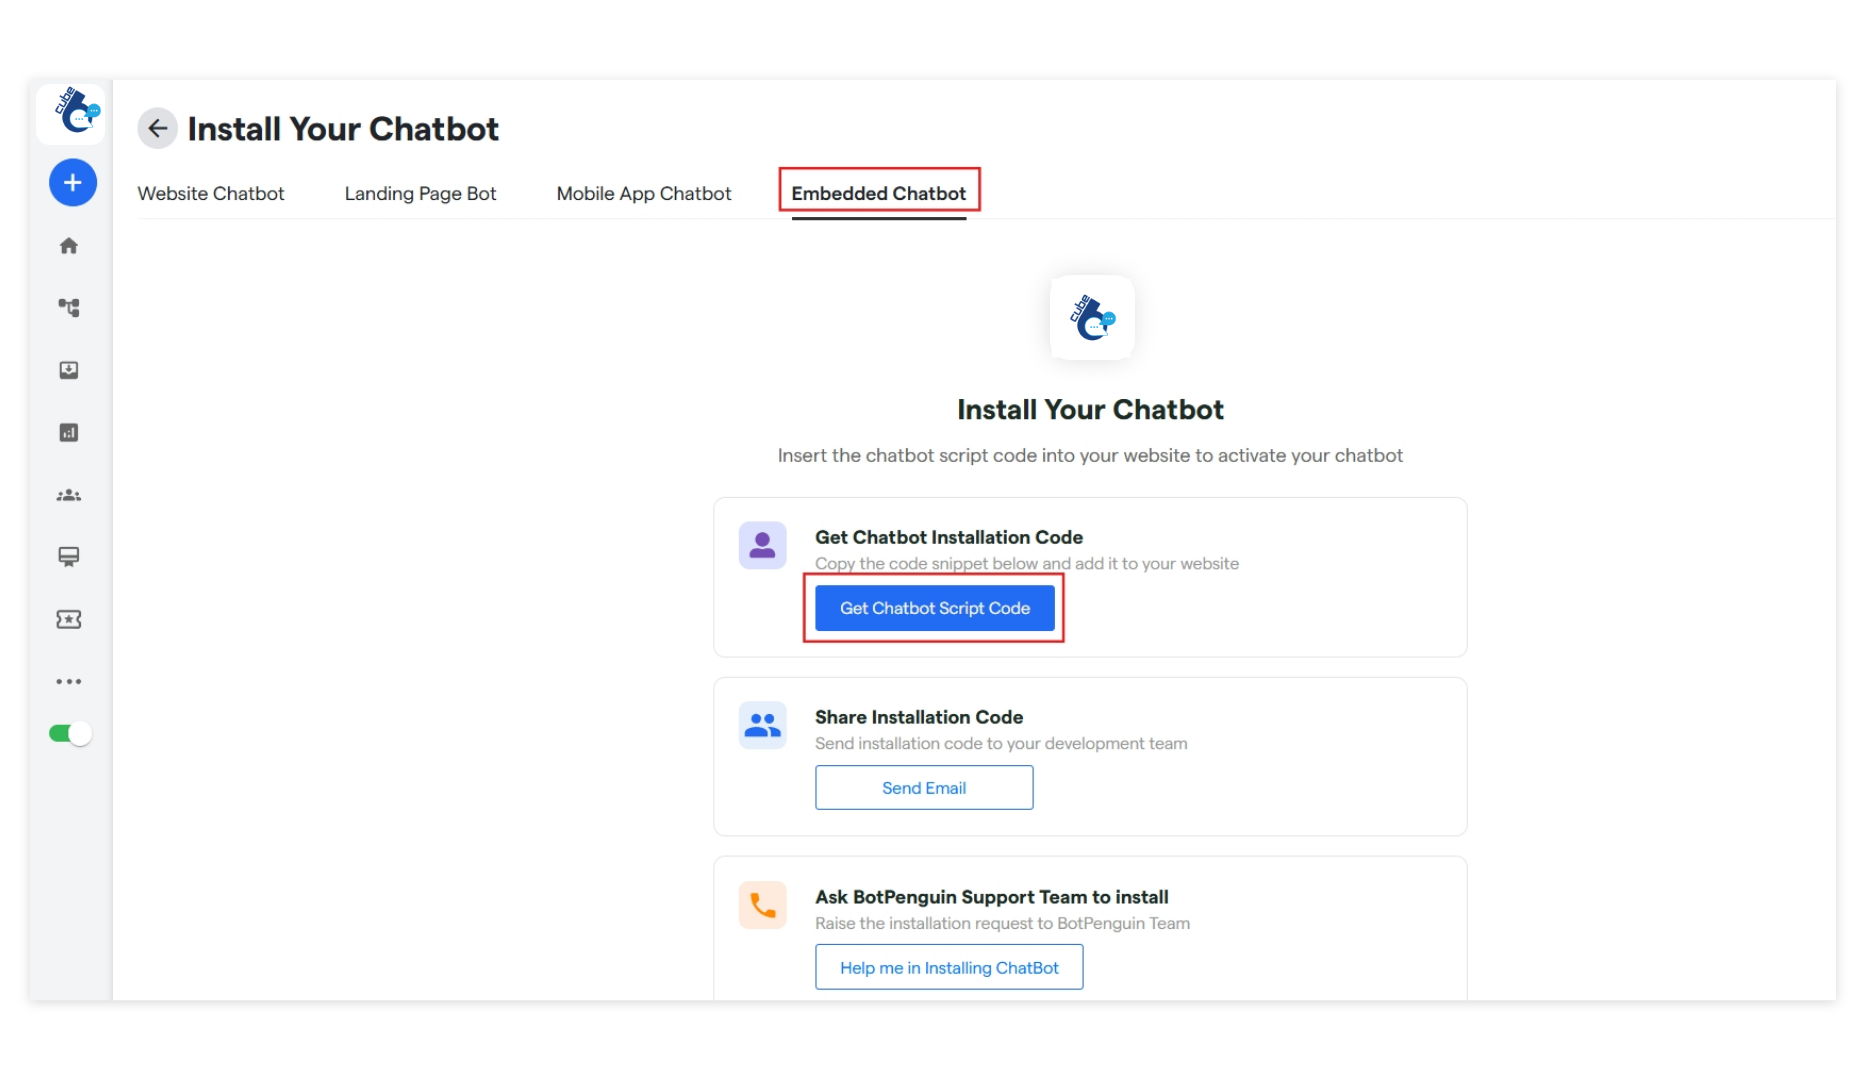This screenshot has height=1080, width=1866.
Task: Select the Website Chatbot tab
Action: (x=211, y=193)
